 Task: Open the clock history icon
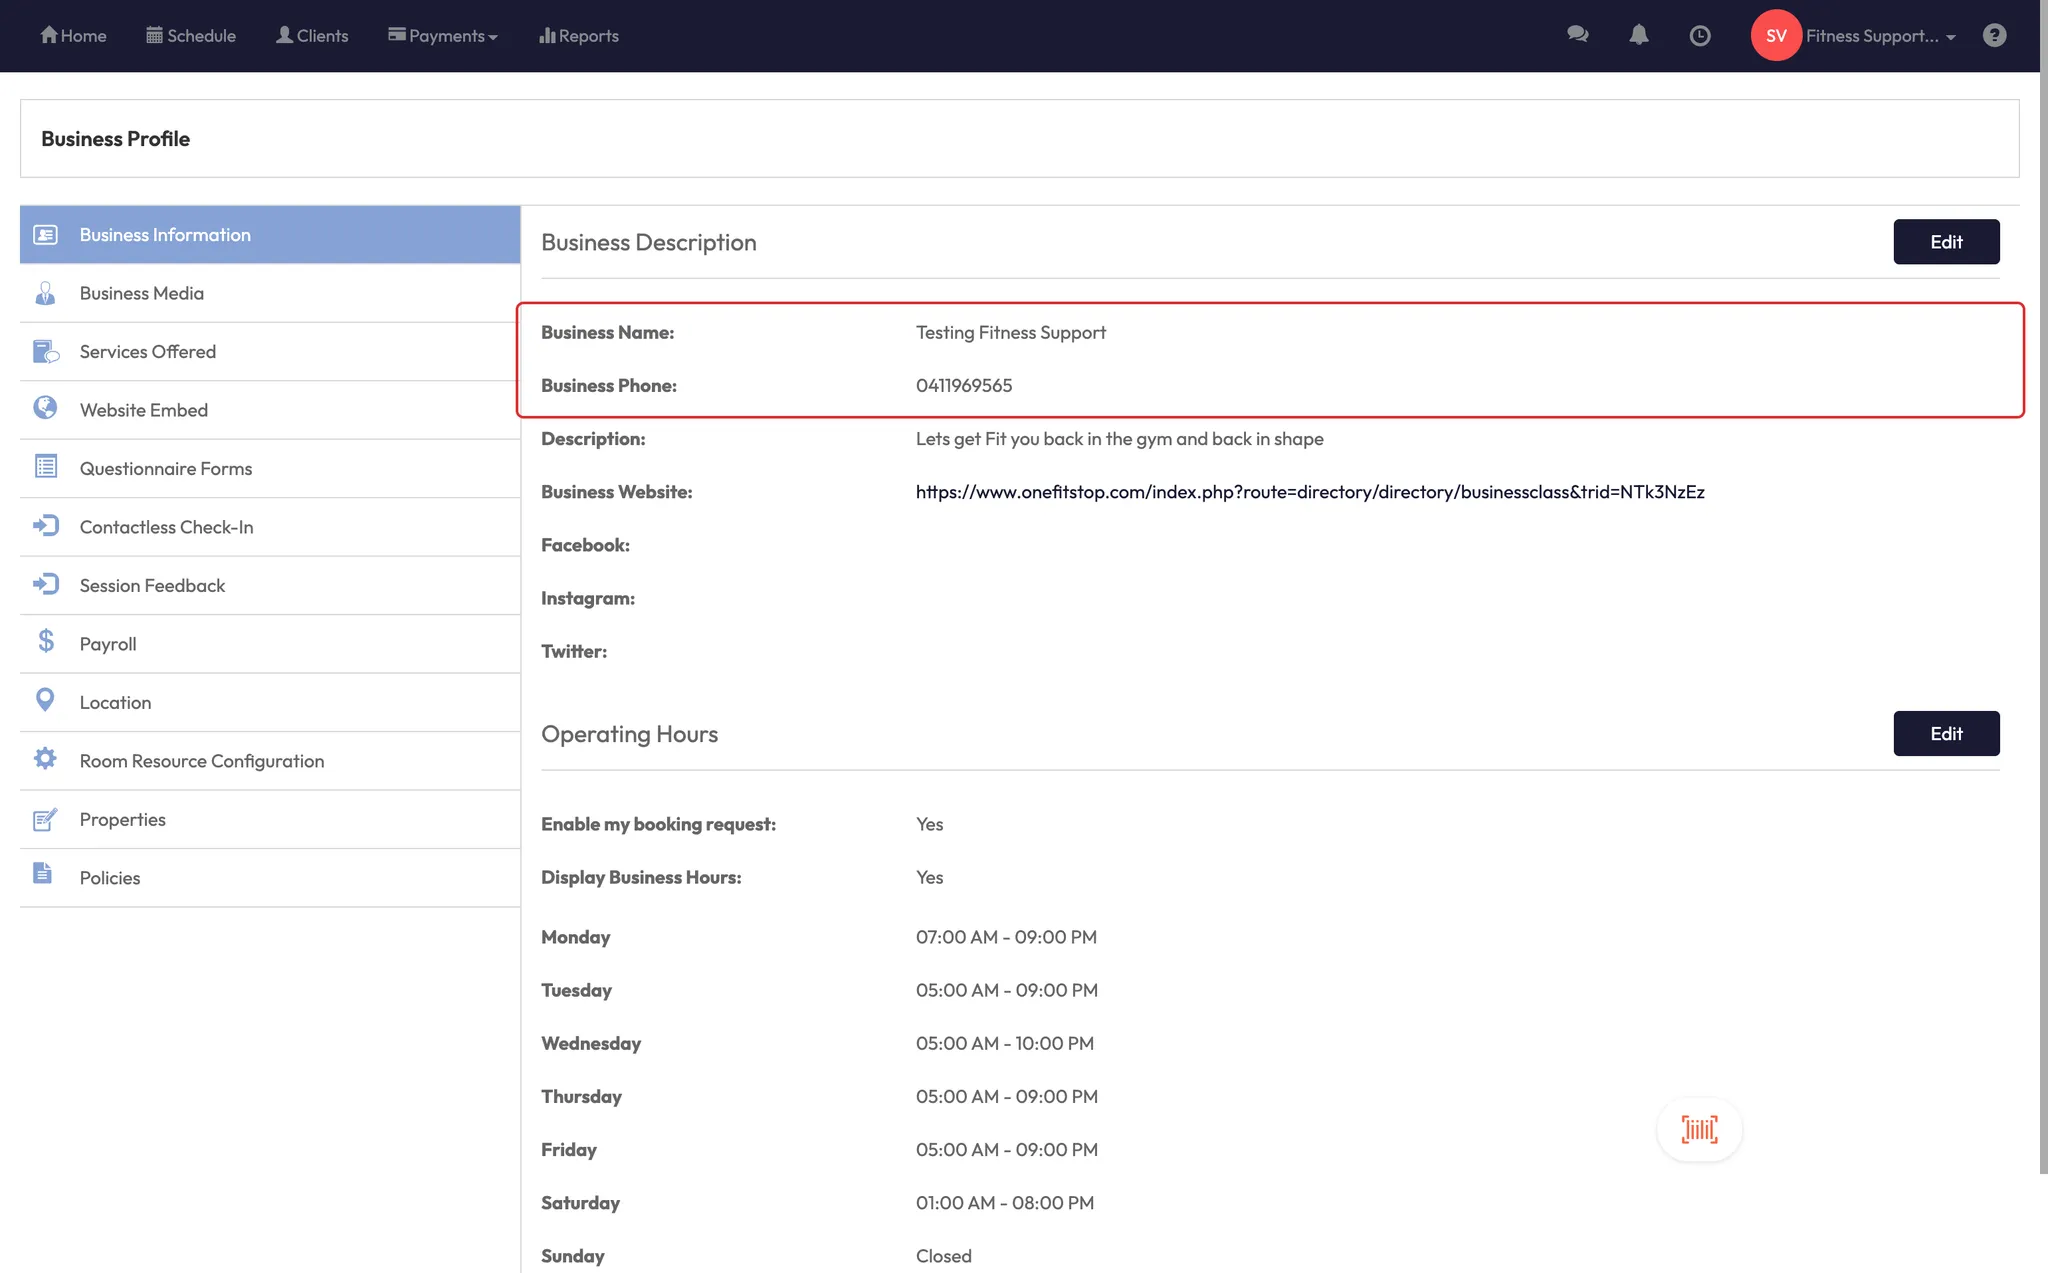click(x=1699, y=36)
